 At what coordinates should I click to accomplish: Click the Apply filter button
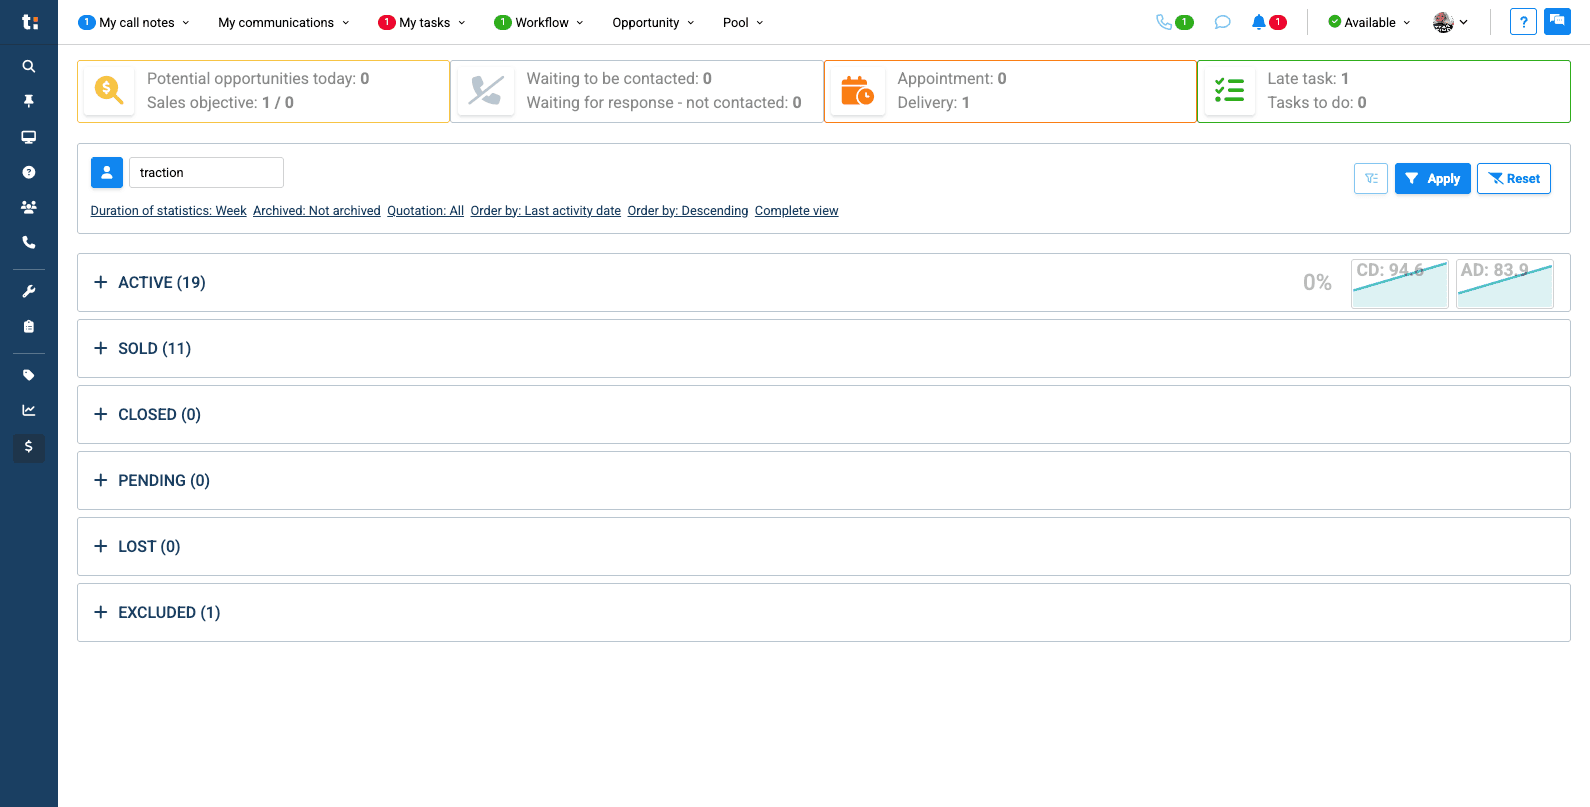[x=1433, y=179]
